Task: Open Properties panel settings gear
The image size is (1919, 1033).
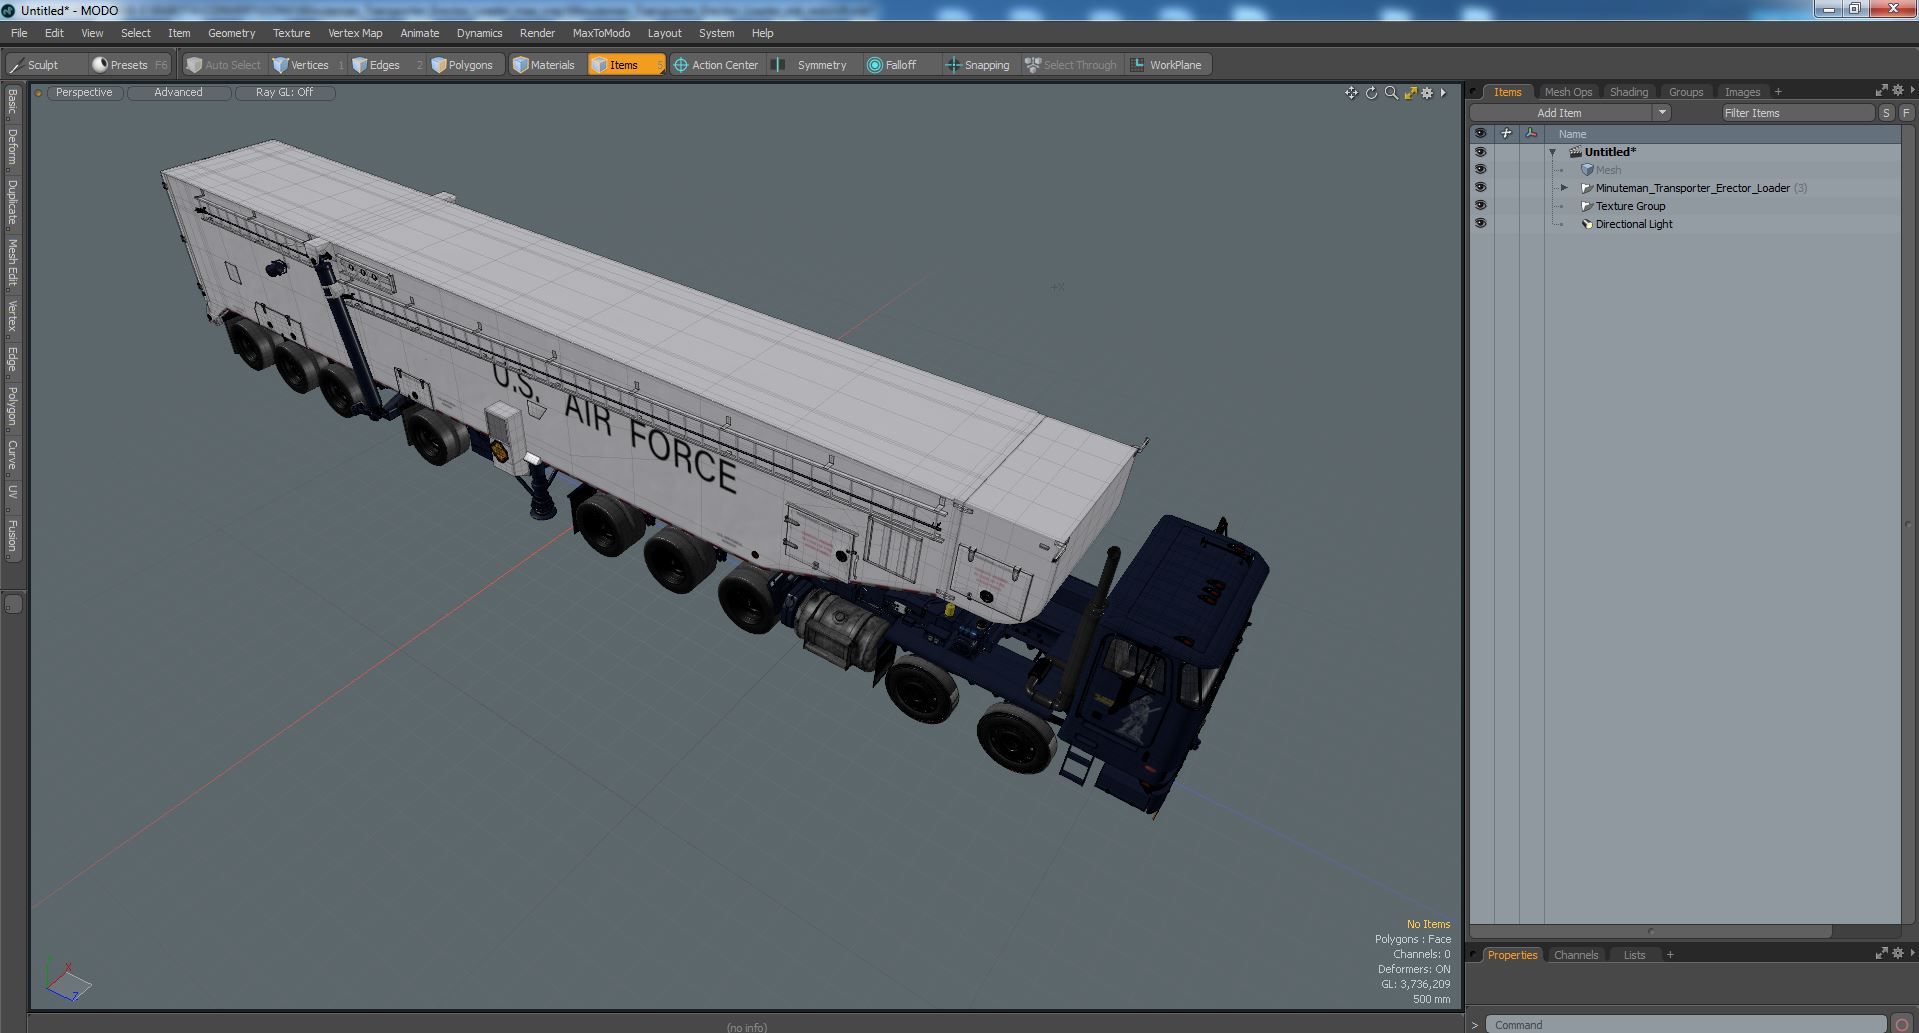Action: pos(1898,953)
